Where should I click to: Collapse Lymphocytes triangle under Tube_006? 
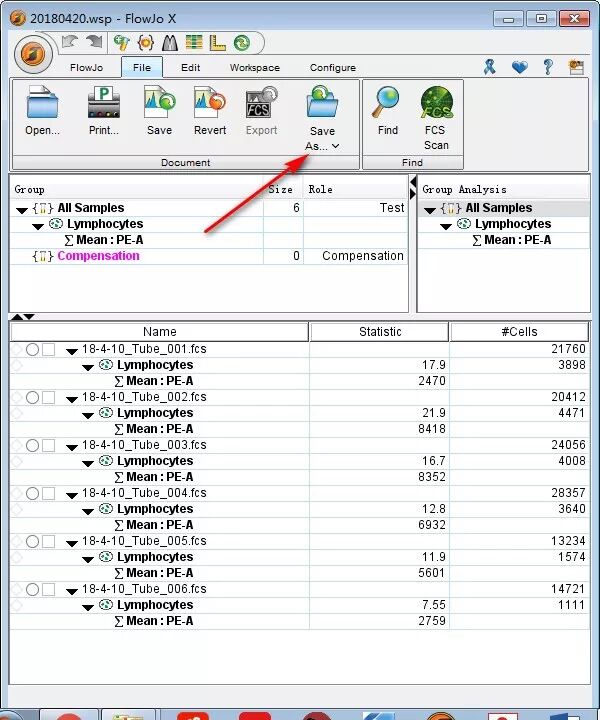[88, 608]
